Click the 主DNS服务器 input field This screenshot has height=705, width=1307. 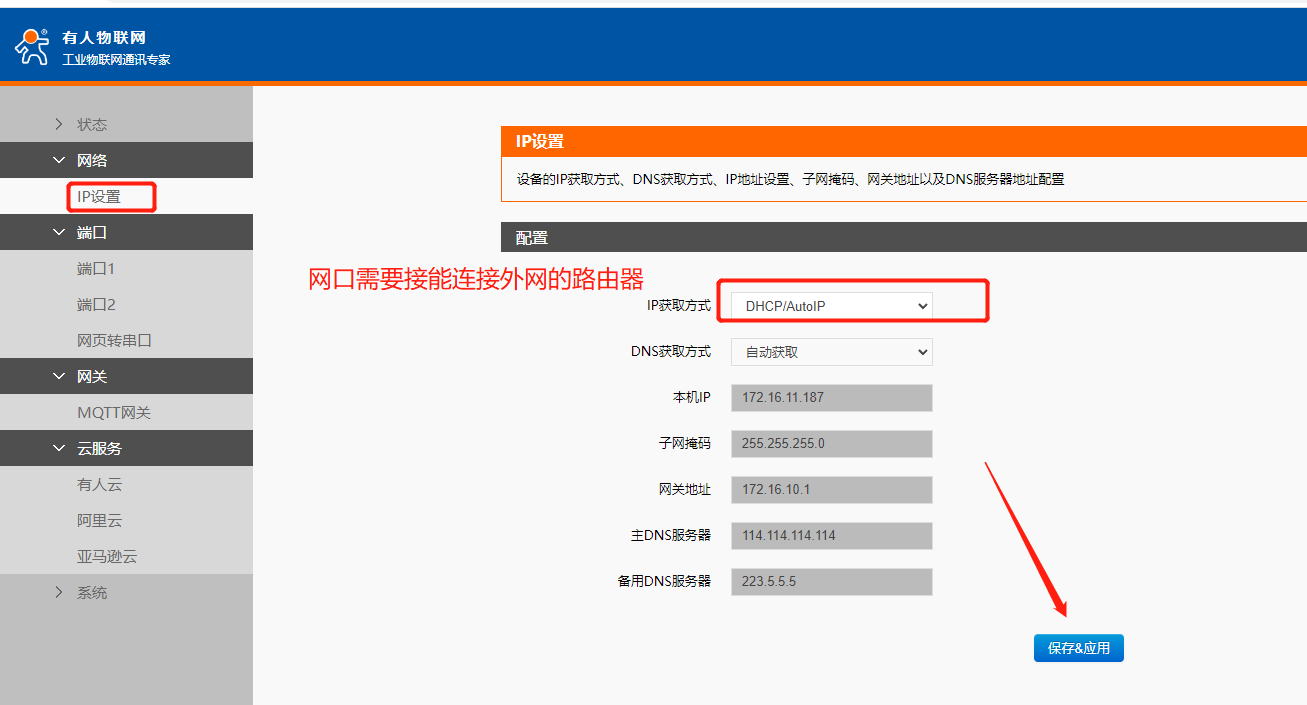coord(831,536)
